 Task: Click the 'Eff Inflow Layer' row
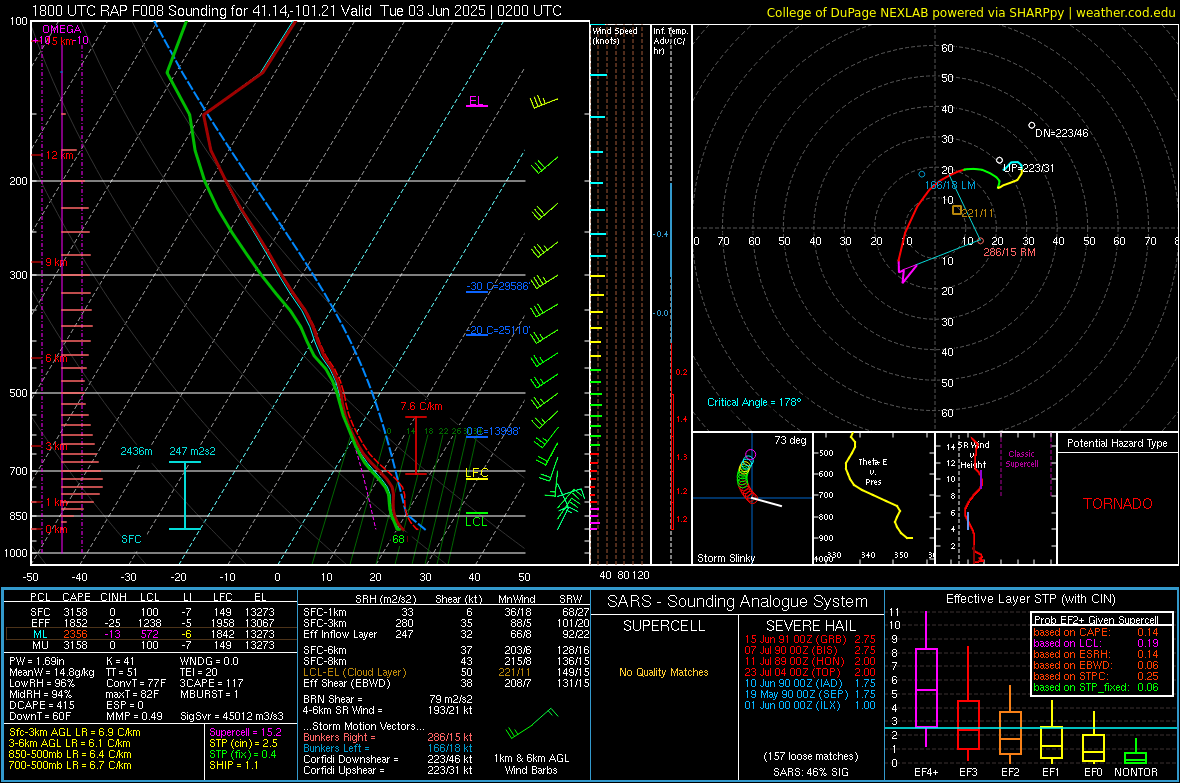point(446,634)
